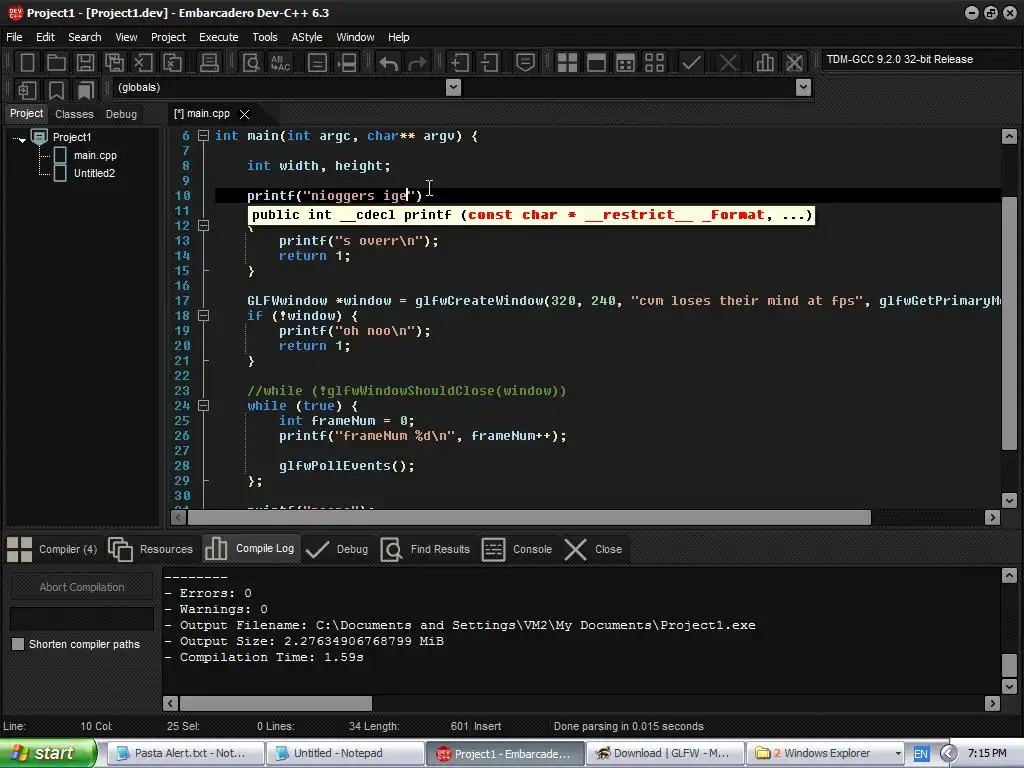This screenshot has width=1024, height=768.
Task: Click the Insert snippet icon left of bookmarks
Action: tap(27, 89)
